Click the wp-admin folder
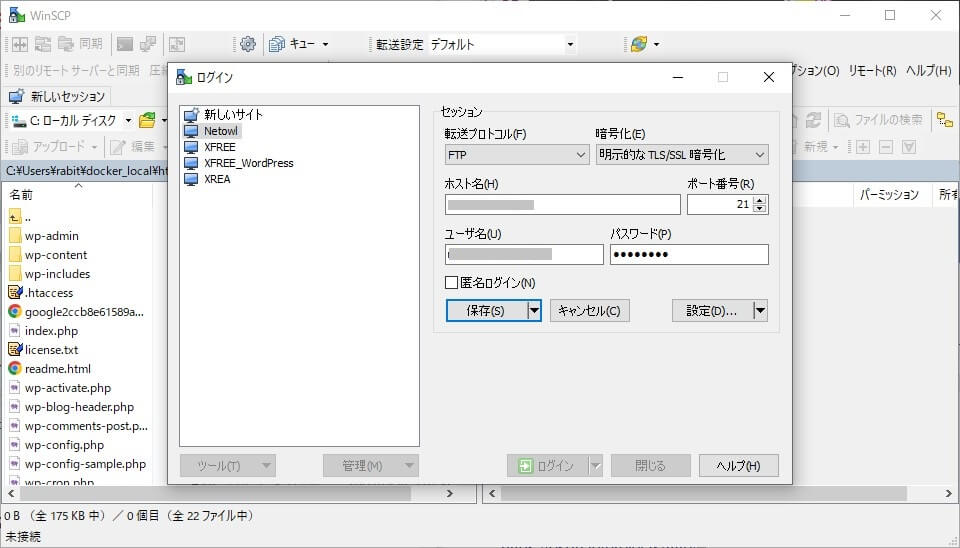 [51, 236]
